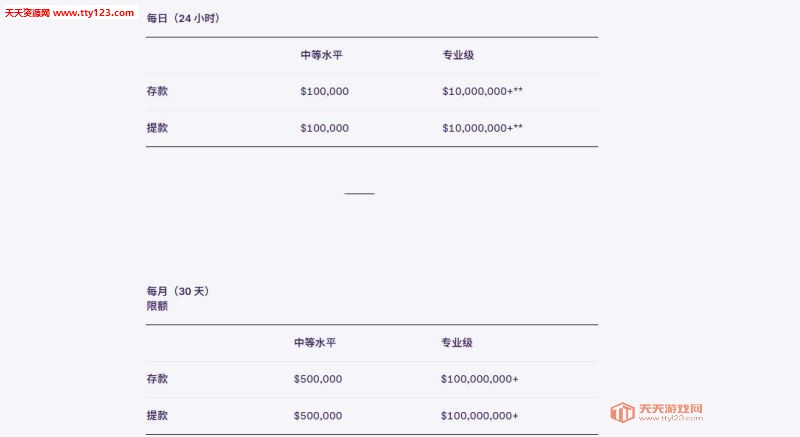800x437 pixels.
Task: Click daily deposit $10,000,000+** value
Action: point(482,91)
